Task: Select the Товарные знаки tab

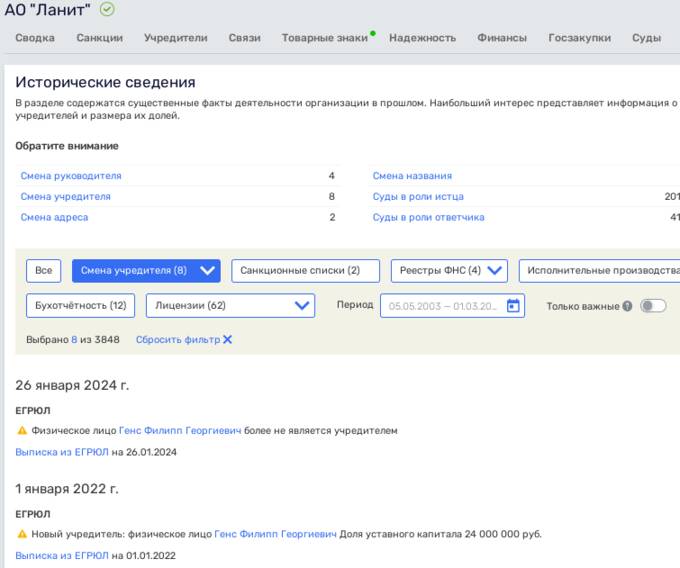Action: click(325, 38)
